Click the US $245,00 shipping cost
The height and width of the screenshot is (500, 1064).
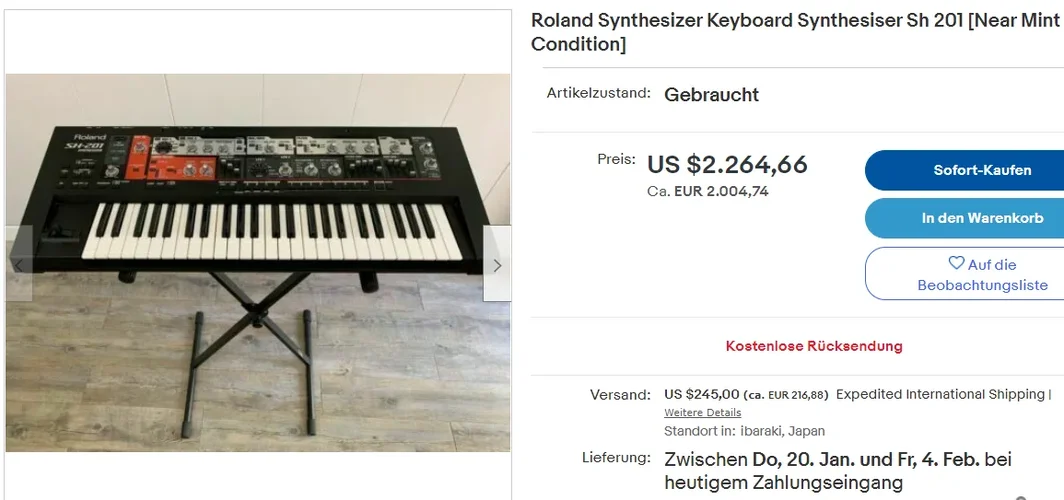[x=701, y=394]
